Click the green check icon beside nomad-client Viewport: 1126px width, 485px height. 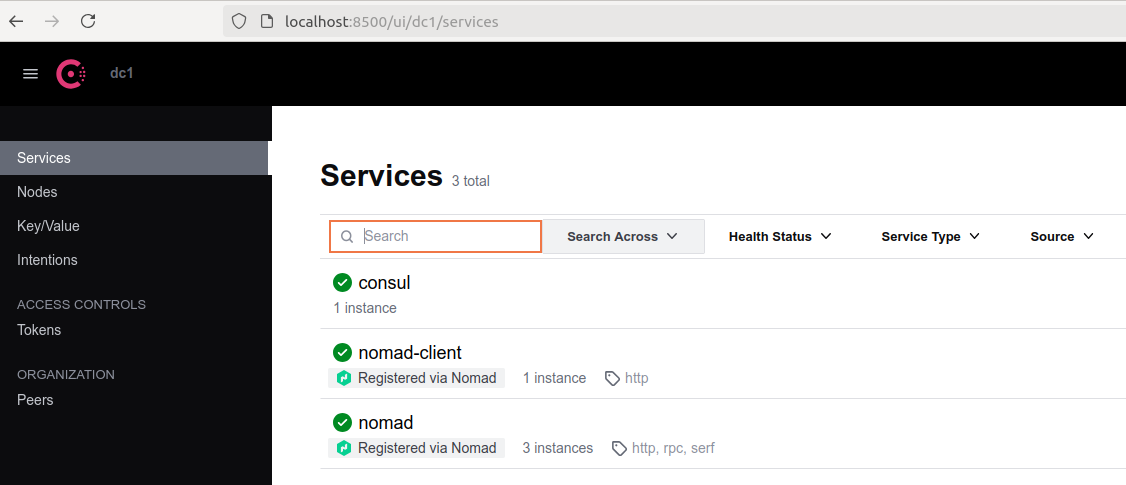(343, 353)
